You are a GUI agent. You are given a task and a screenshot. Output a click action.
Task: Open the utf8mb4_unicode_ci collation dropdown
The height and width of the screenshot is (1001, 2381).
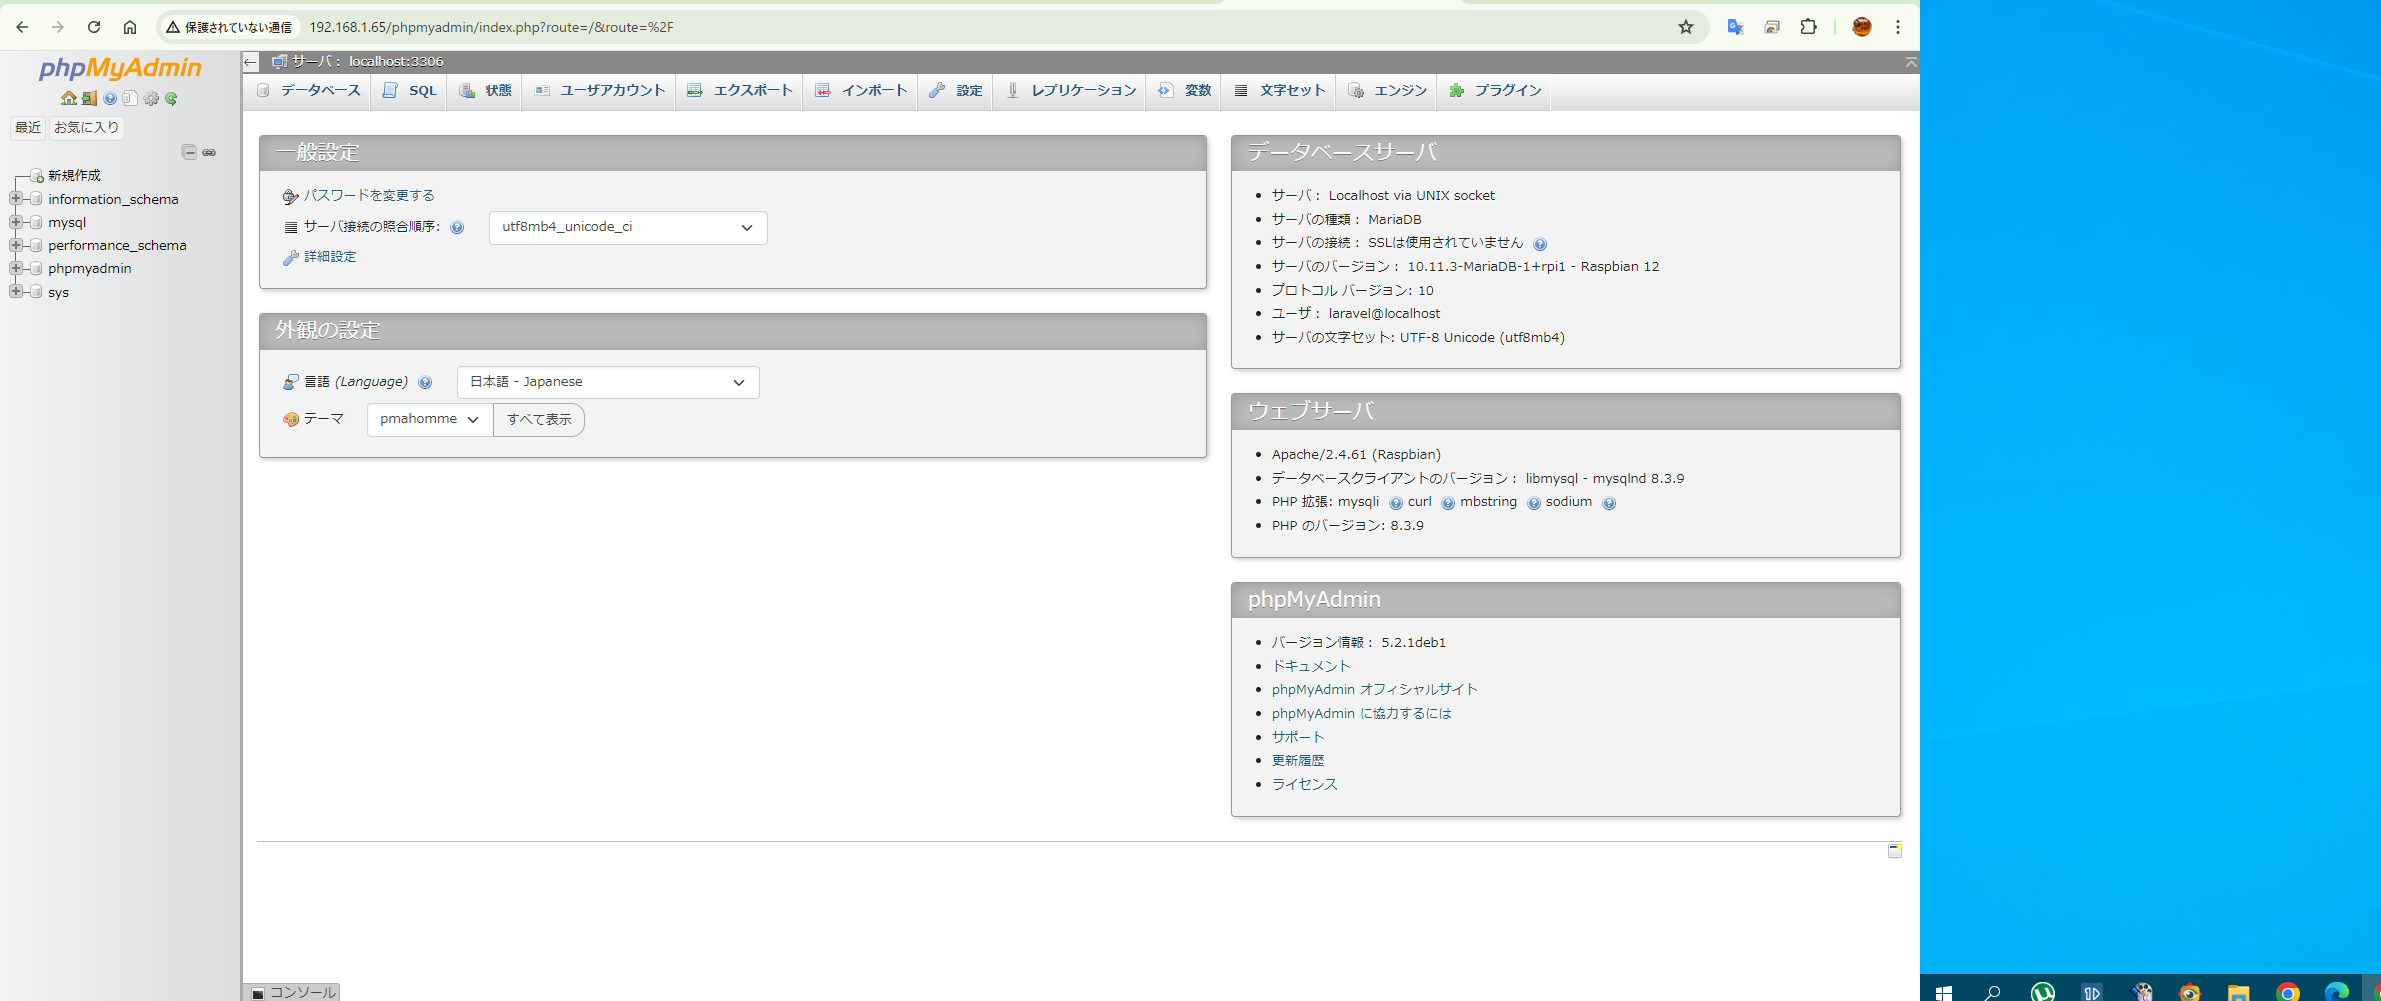click(x=628, y=227)
